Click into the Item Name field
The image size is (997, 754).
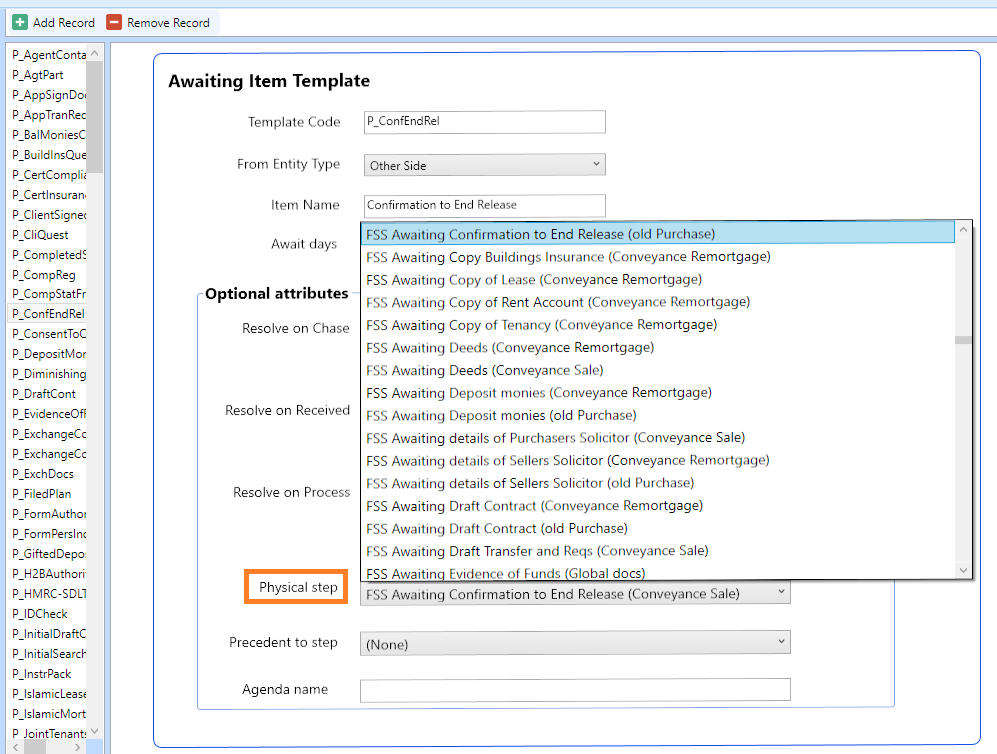coord(485,205)
